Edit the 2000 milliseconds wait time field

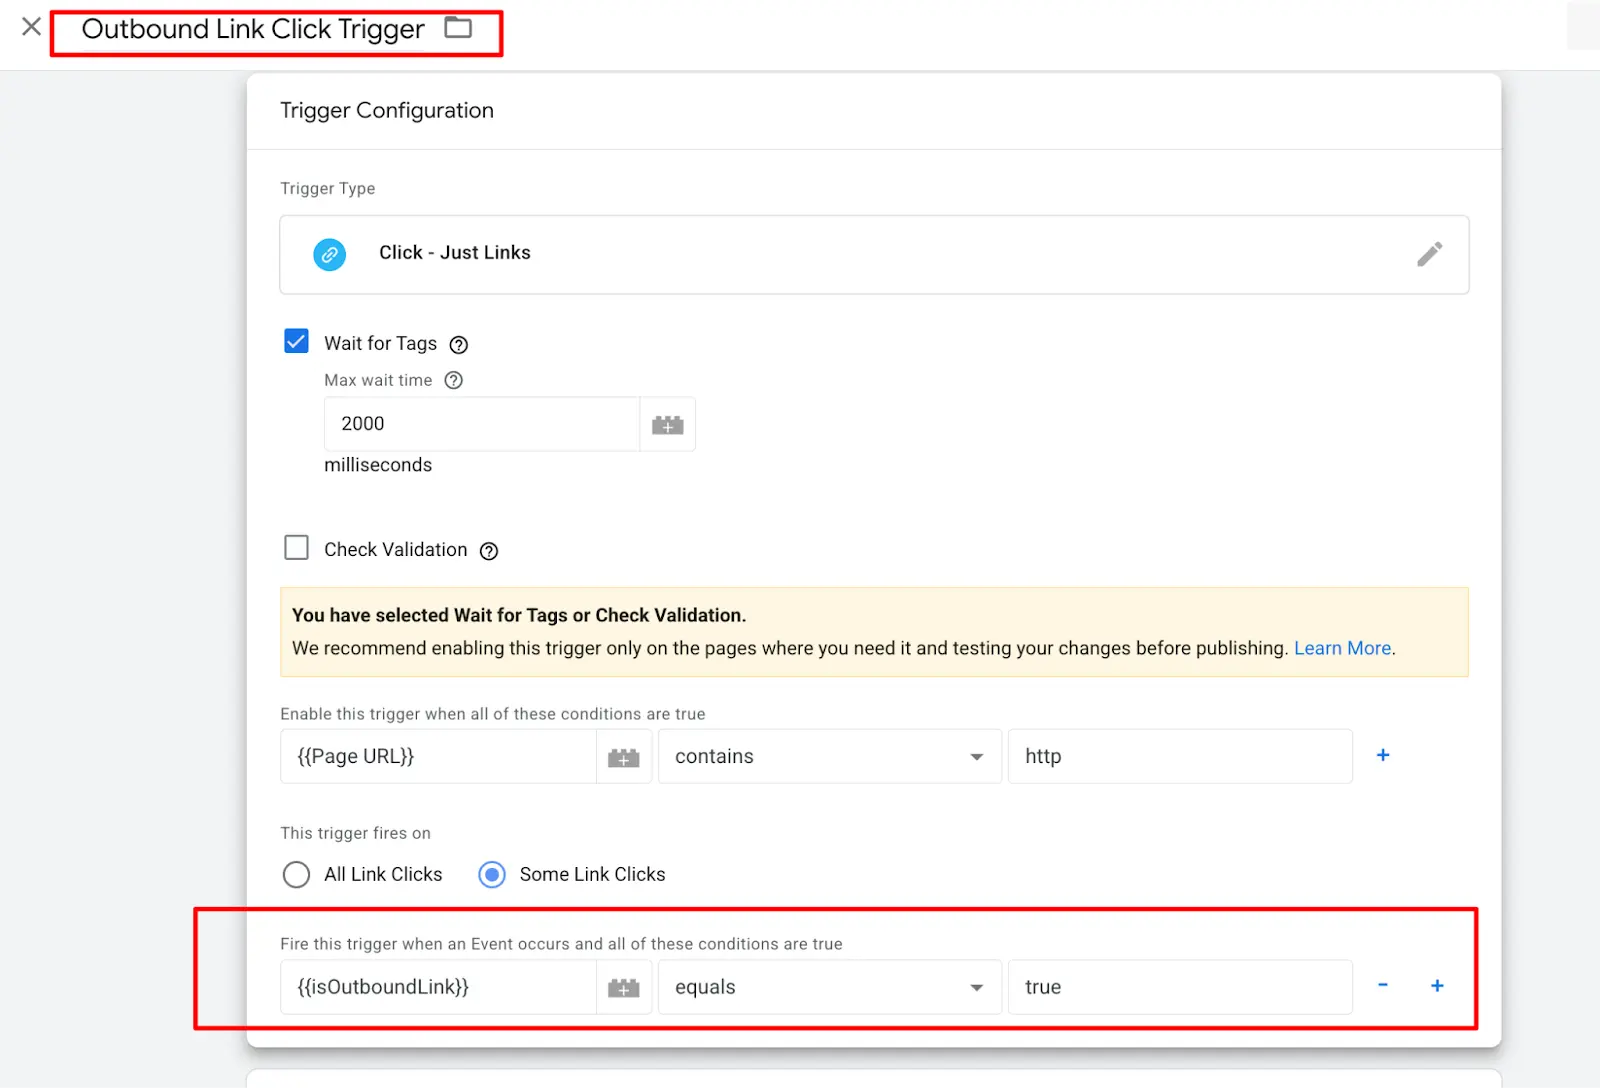[x=480, y=423]
